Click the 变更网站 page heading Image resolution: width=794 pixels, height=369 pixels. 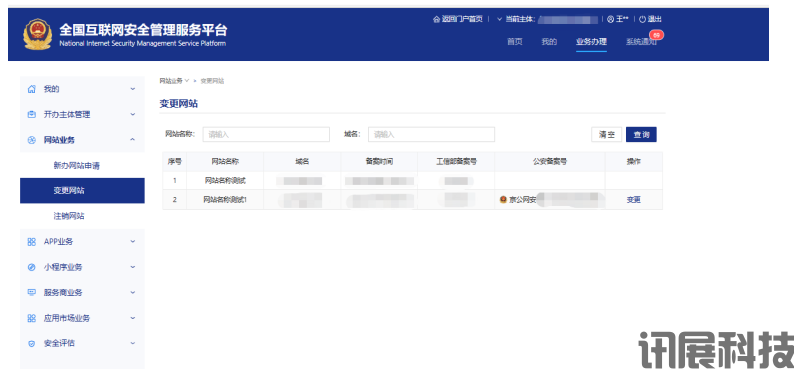coord(178,104)
